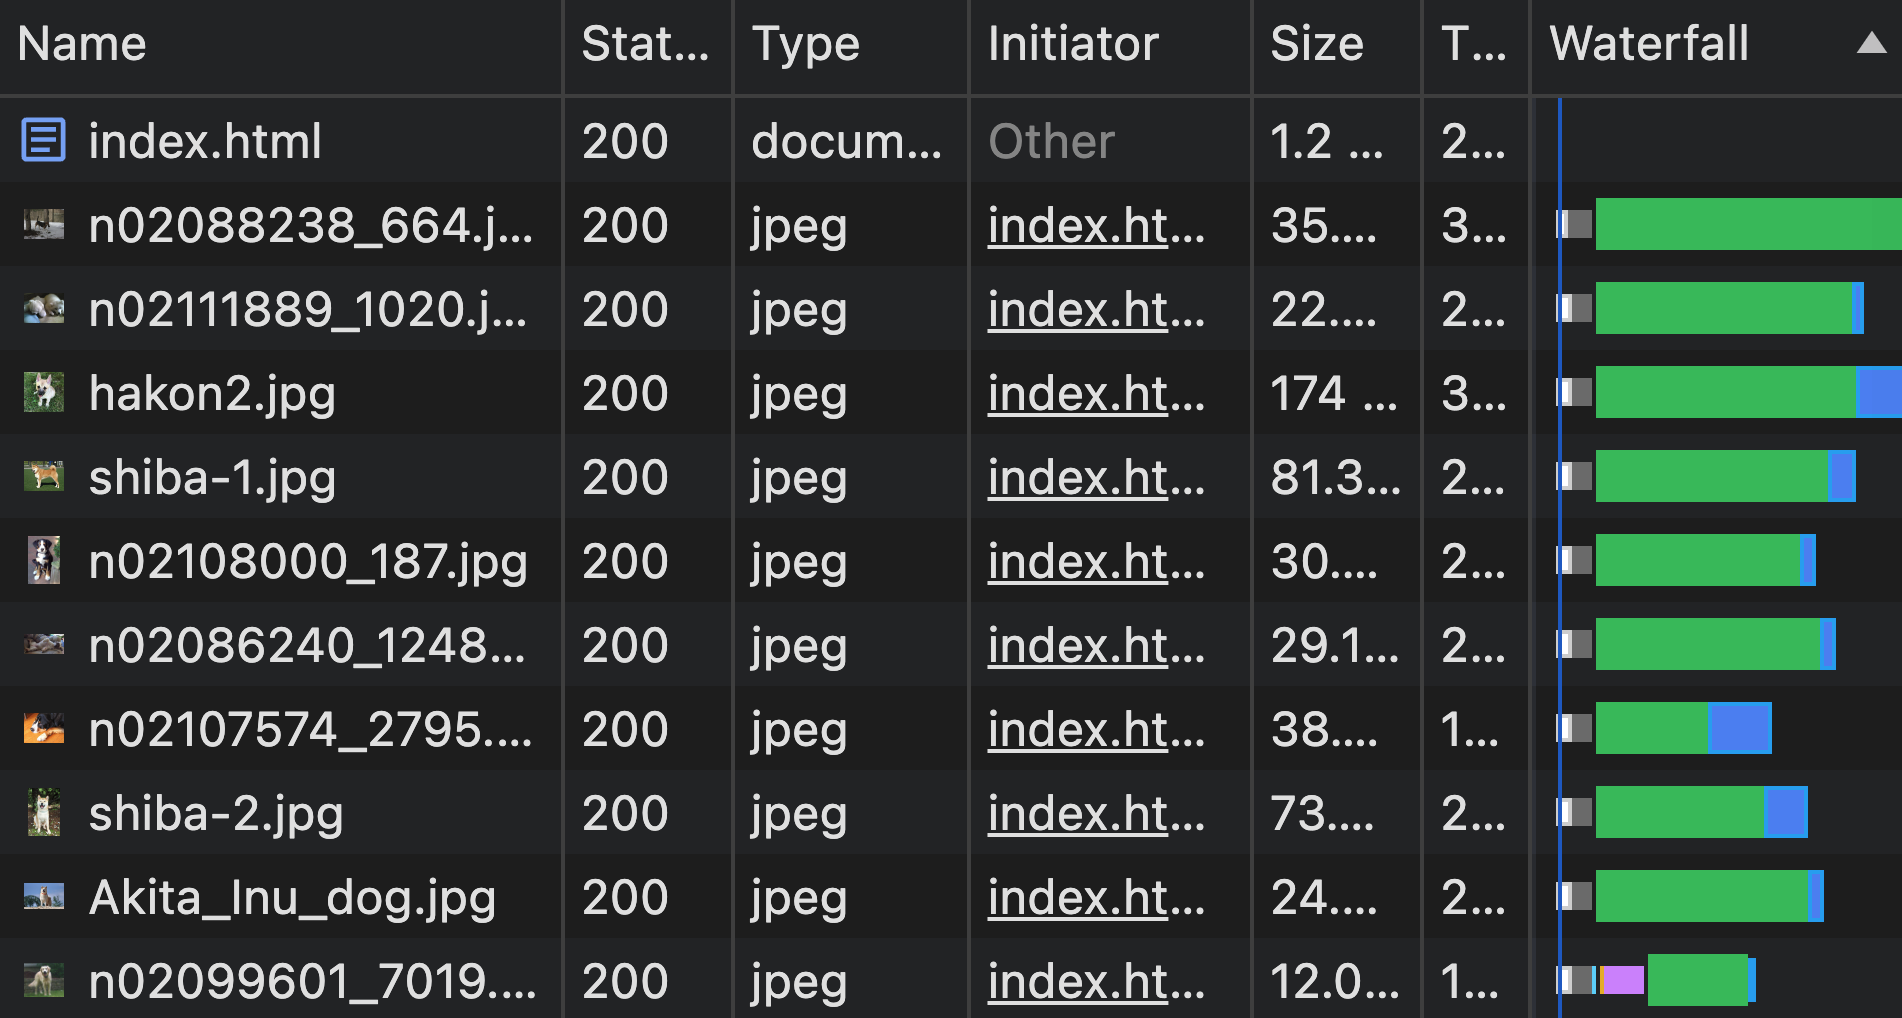Toggle sorting by the Size column

pyautogui.click(x=1315, y=44)
